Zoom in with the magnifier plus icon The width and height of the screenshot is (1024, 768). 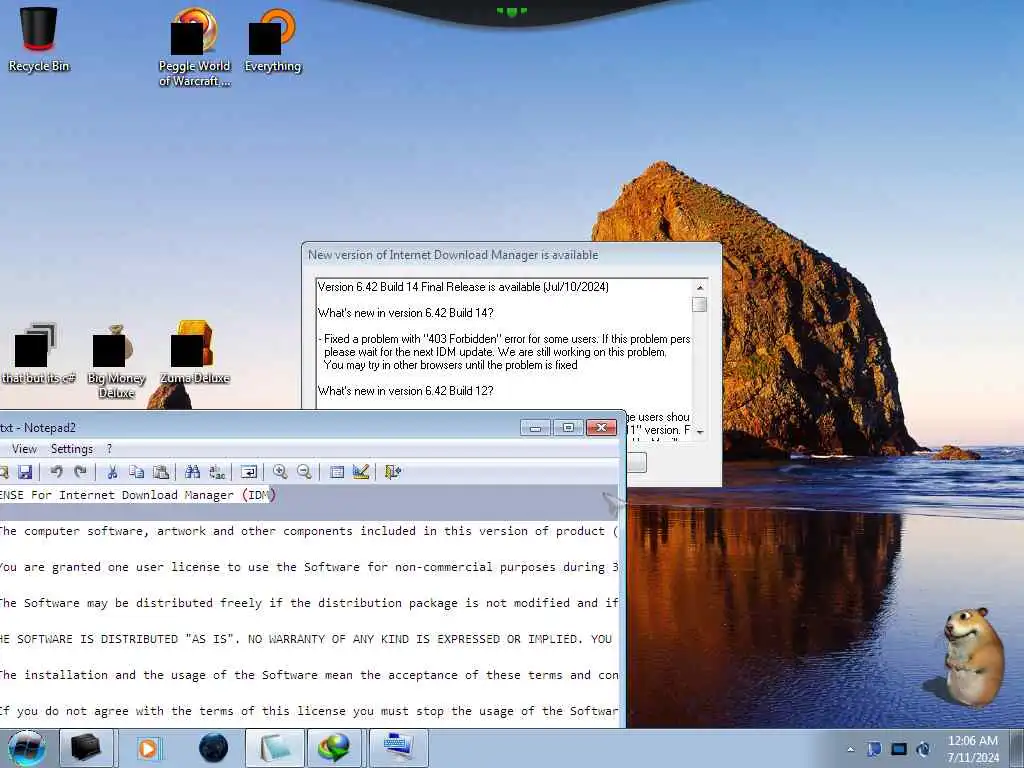pyautogui.click(x=280, y=472)
